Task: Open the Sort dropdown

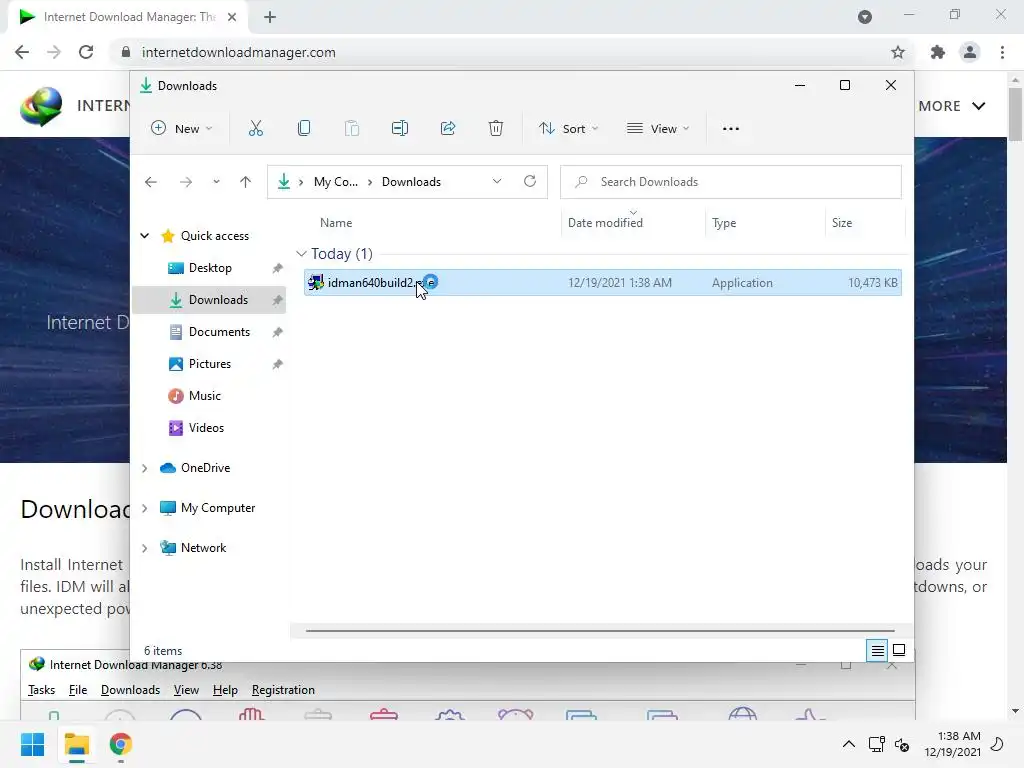Action: (x=568, y=129)
